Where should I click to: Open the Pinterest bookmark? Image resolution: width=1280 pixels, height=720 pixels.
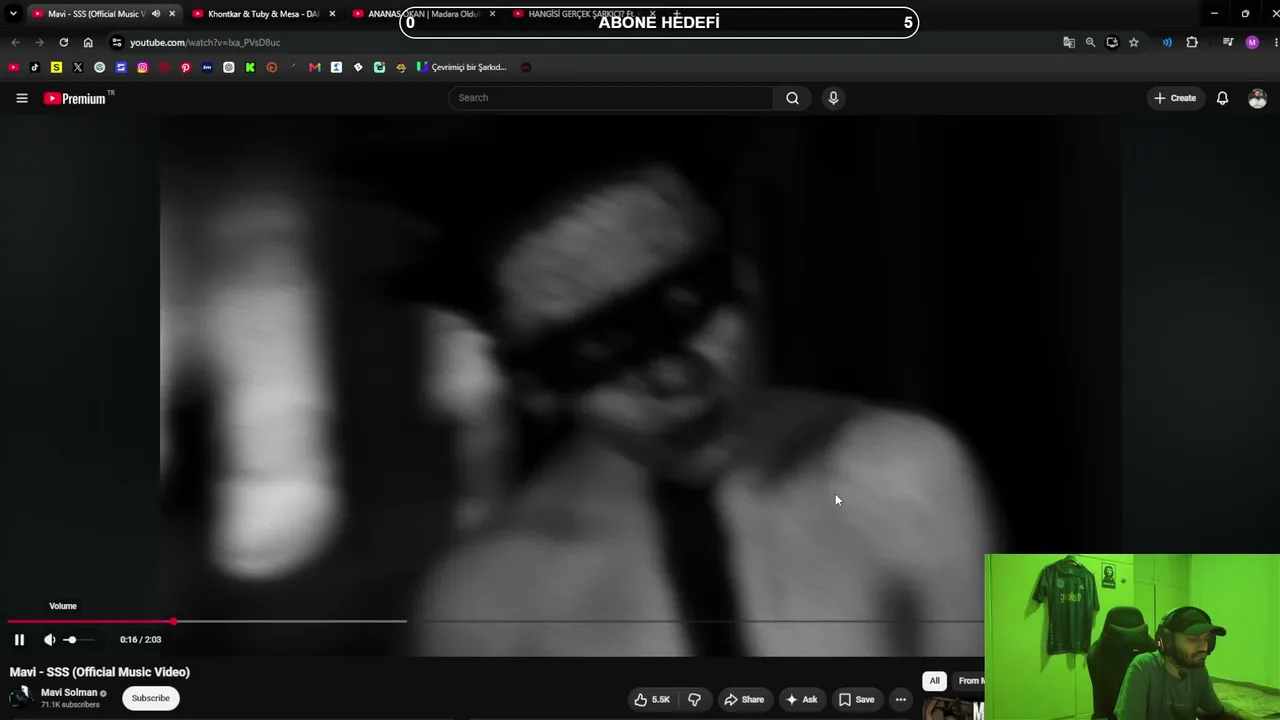186,67
